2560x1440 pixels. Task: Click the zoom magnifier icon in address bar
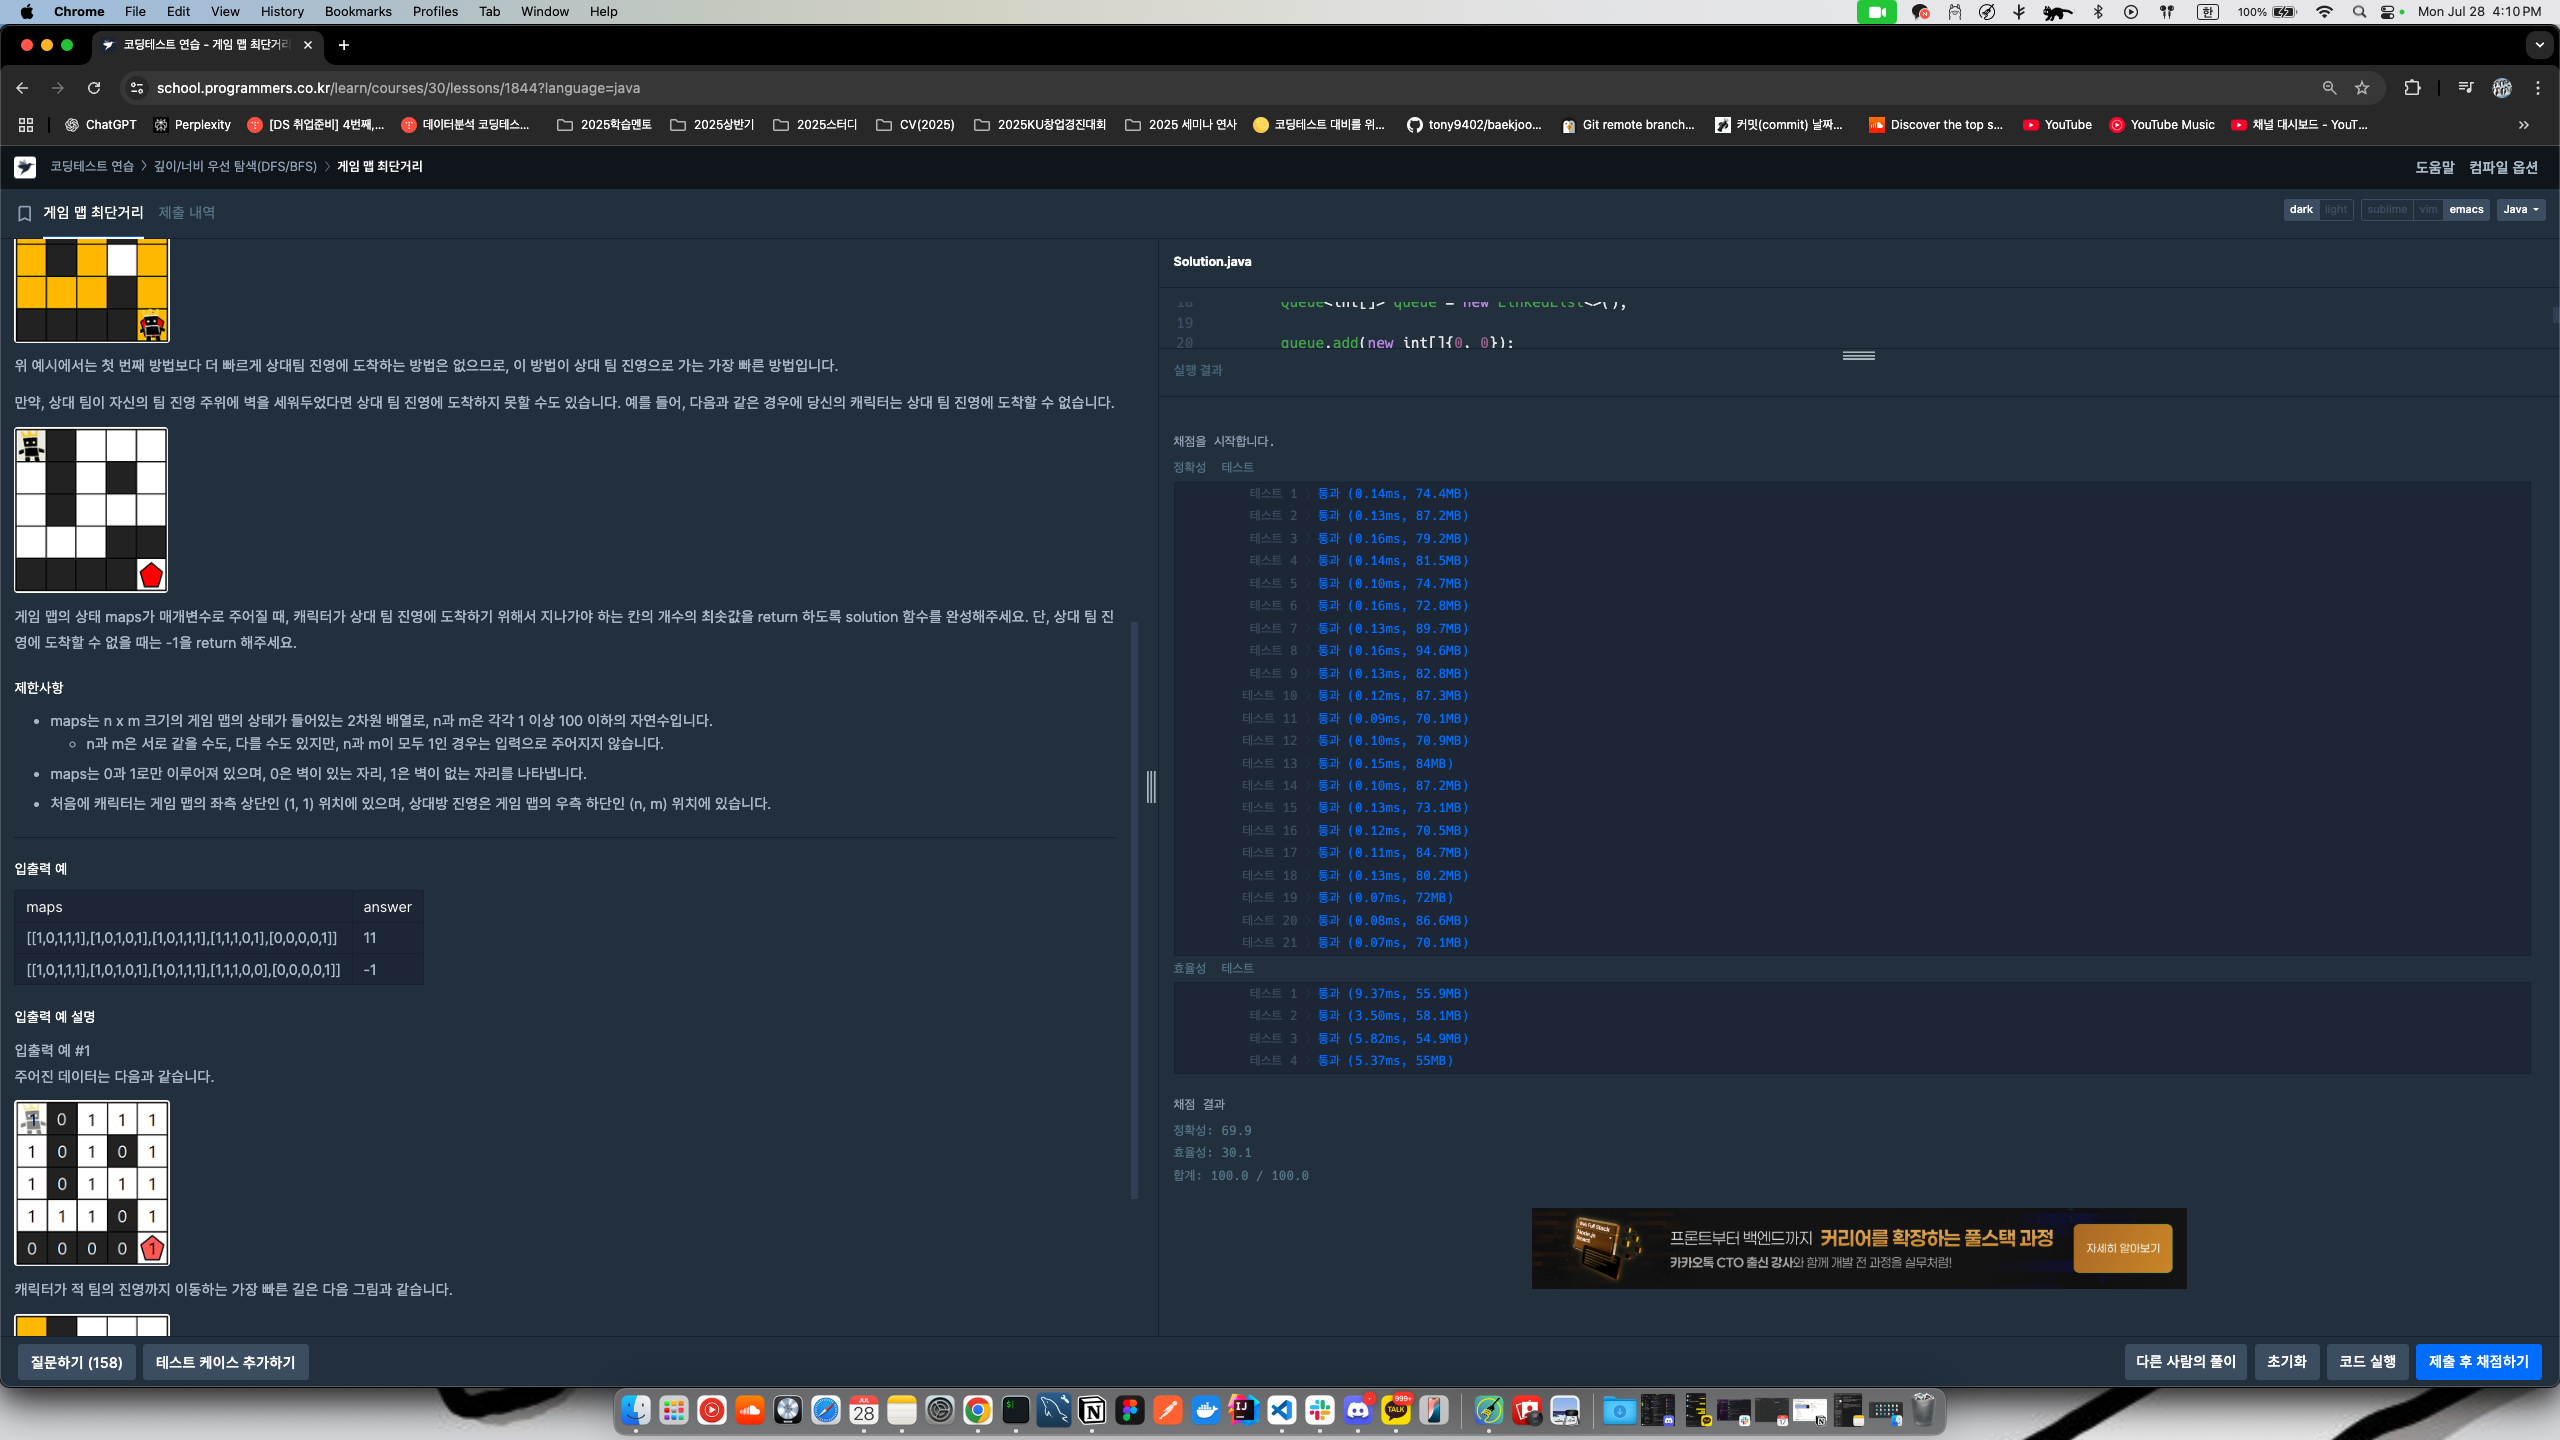[2329, 88]
